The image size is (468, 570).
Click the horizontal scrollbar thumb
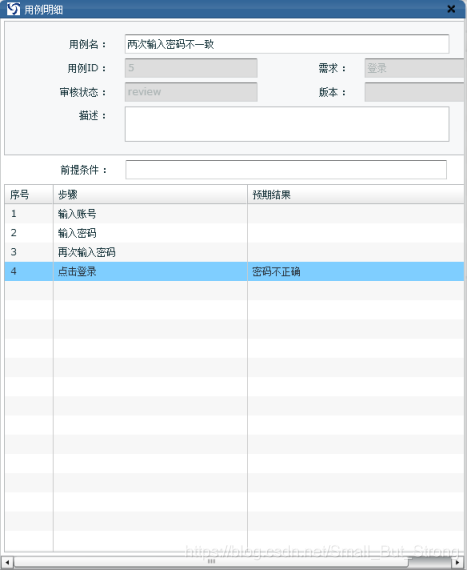click(212, 562)
